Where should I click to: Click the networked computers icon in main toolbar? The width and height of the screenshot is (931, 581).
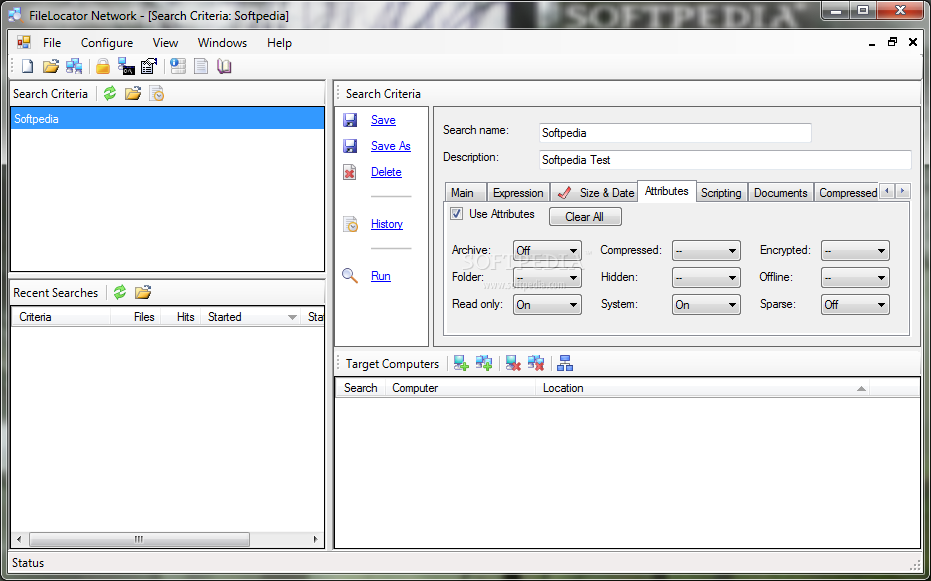[x=74, y=66]
